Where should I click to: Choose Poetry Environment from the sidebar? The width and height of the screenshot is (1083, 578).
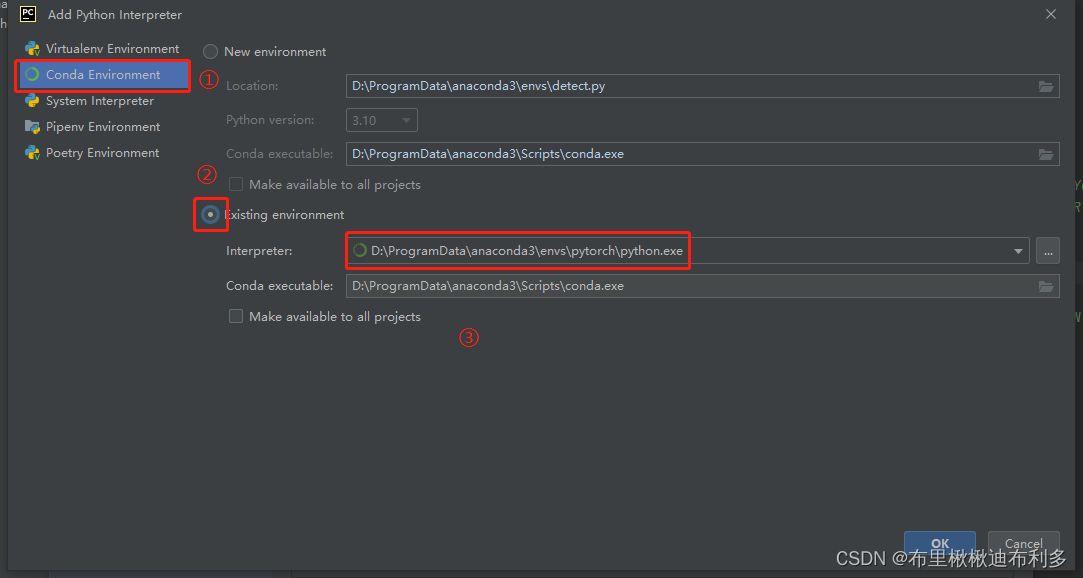(x=103, y=152)
